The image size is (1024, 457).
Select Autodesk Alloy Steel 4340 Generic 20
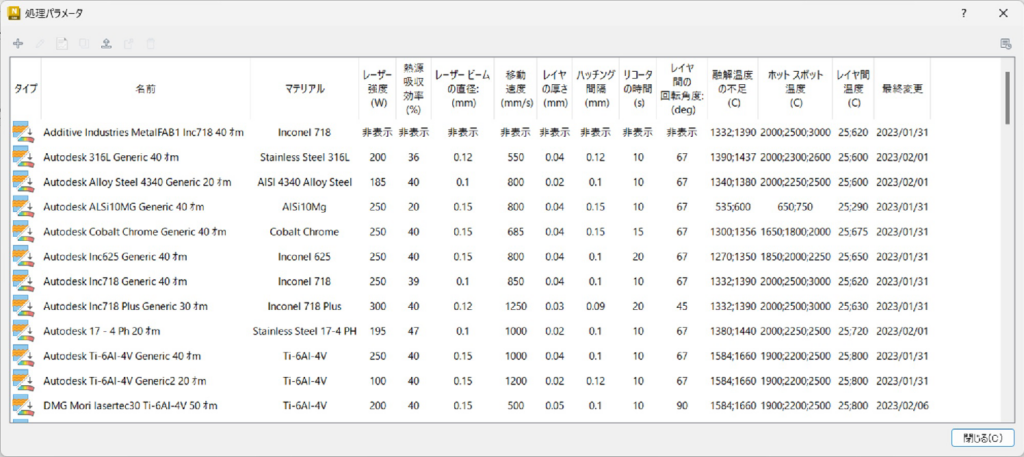pyautogui.click(x=137, y=182)
